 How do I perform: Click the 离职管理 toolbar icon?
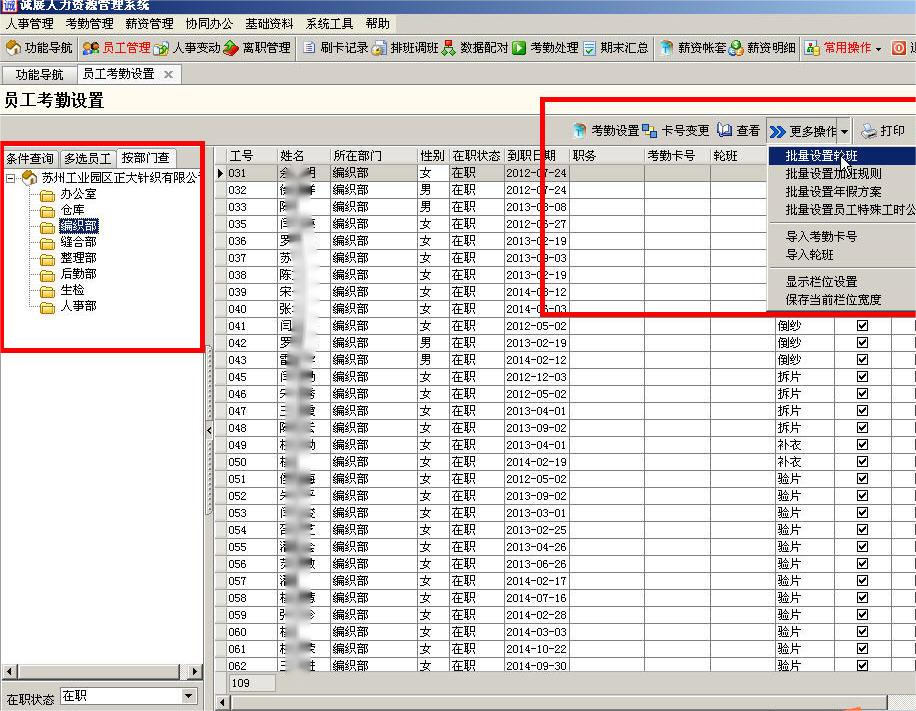[231, 48]
